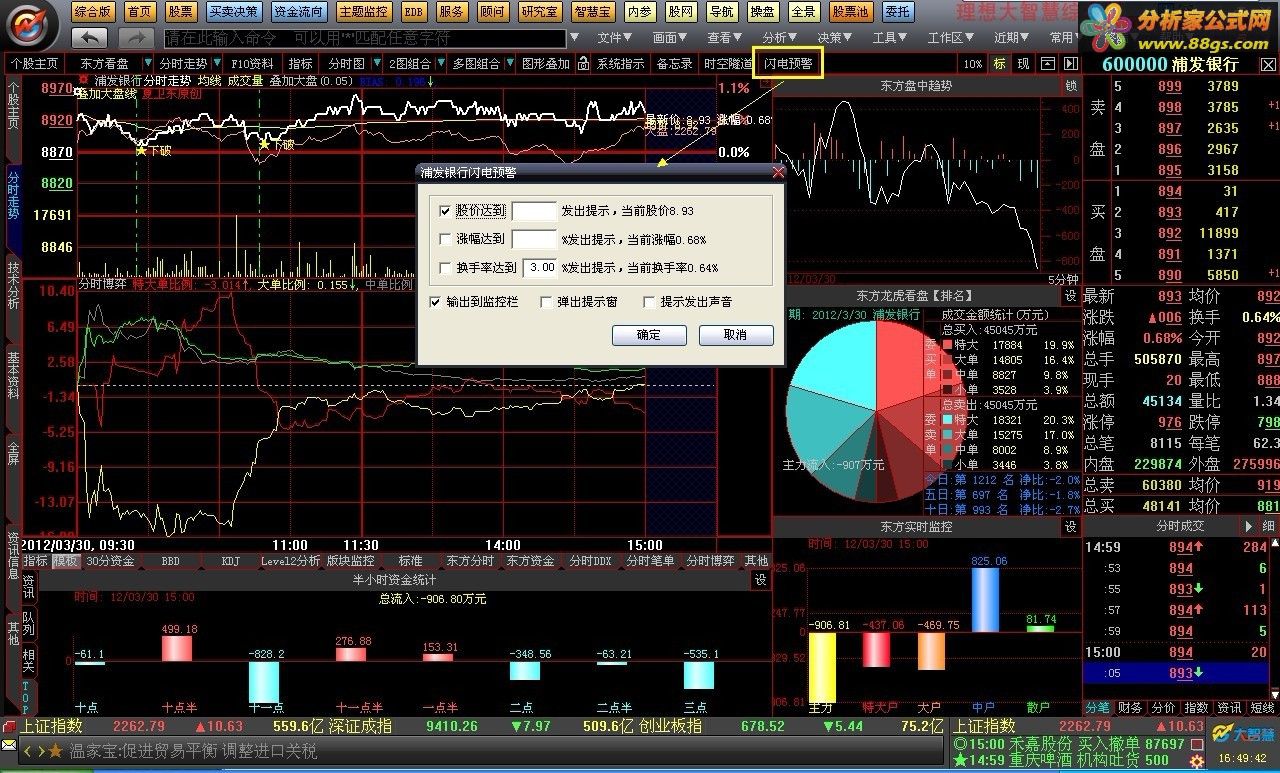Expand the dropdown arrow after 多图组合
1280x773 pixels.
[508, 64]
